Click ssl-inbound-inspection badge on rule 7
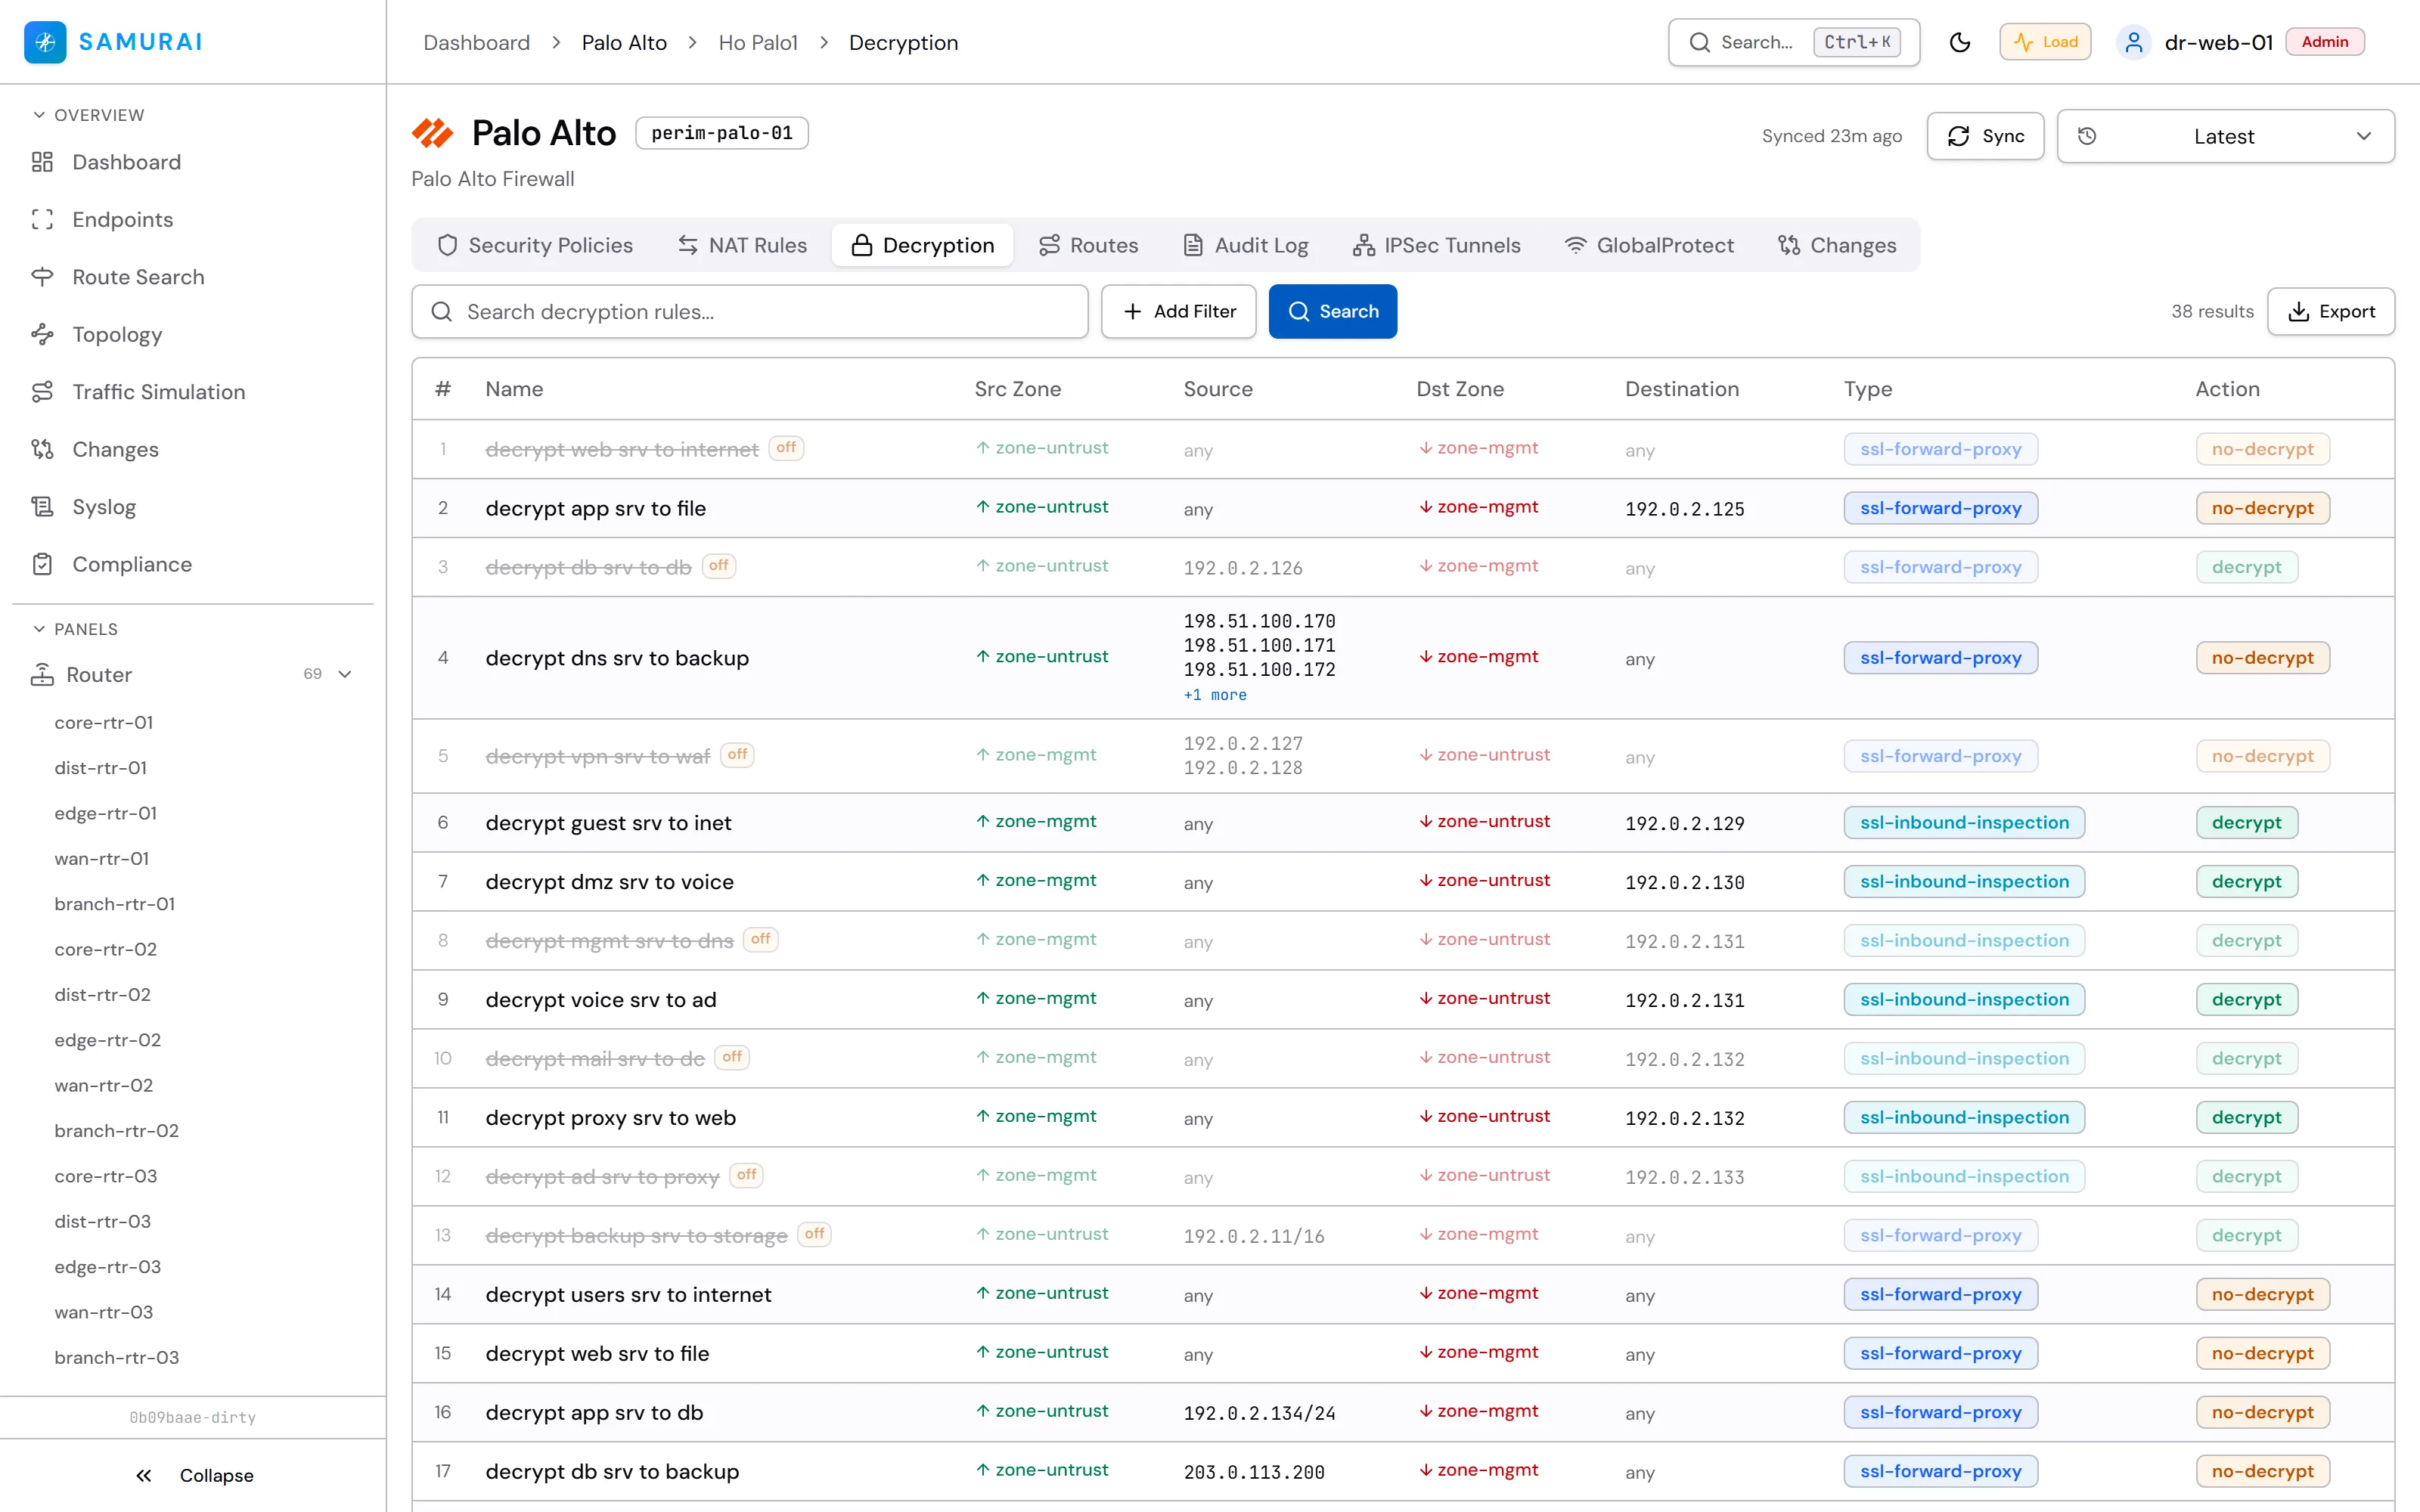 click(x=1964, y=881)
